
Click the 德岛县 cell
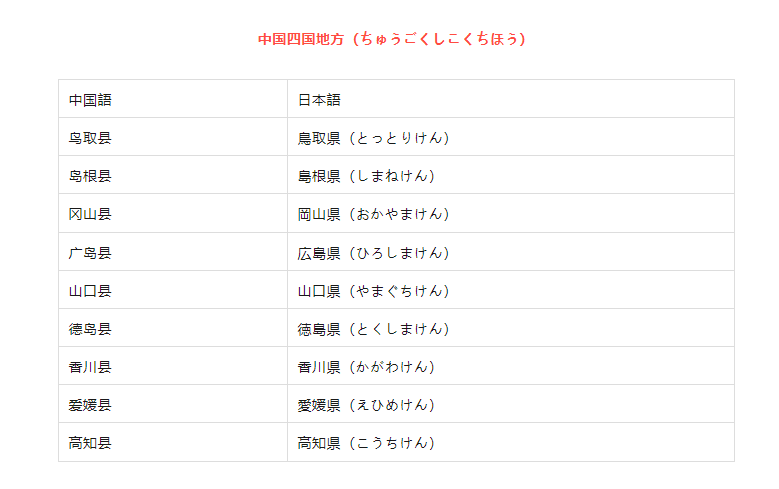pyautogui.click(x=173, y=328)
